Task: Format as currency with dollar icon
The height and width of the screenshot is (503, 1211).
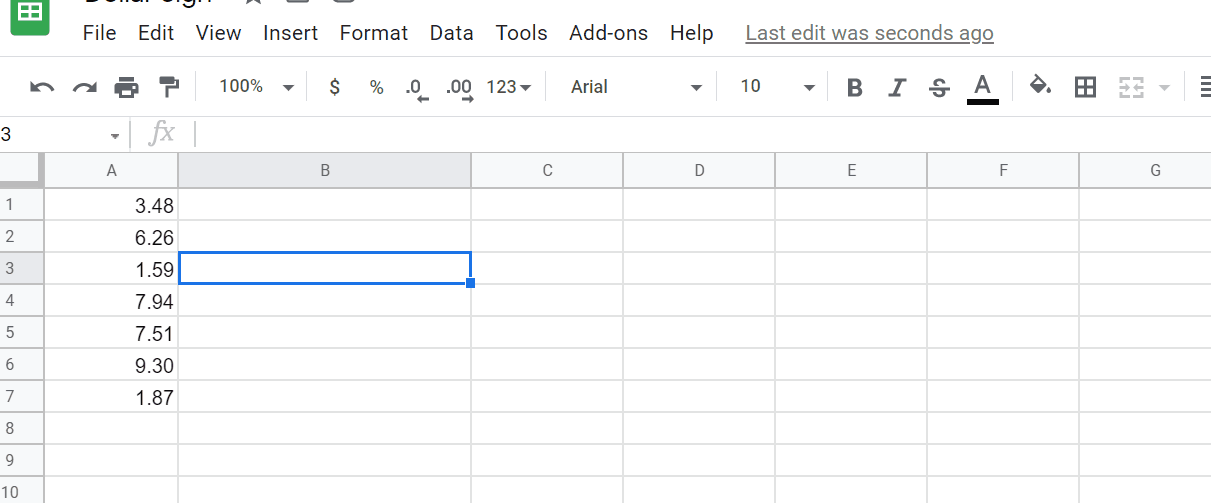Action: 335,88
